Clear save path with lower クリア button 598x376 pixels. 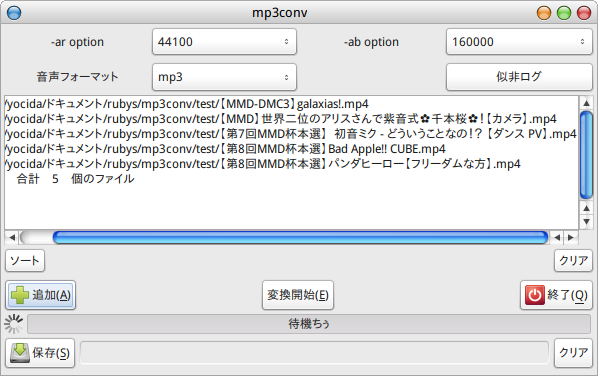pyautogui.click(x=573, y=353)
